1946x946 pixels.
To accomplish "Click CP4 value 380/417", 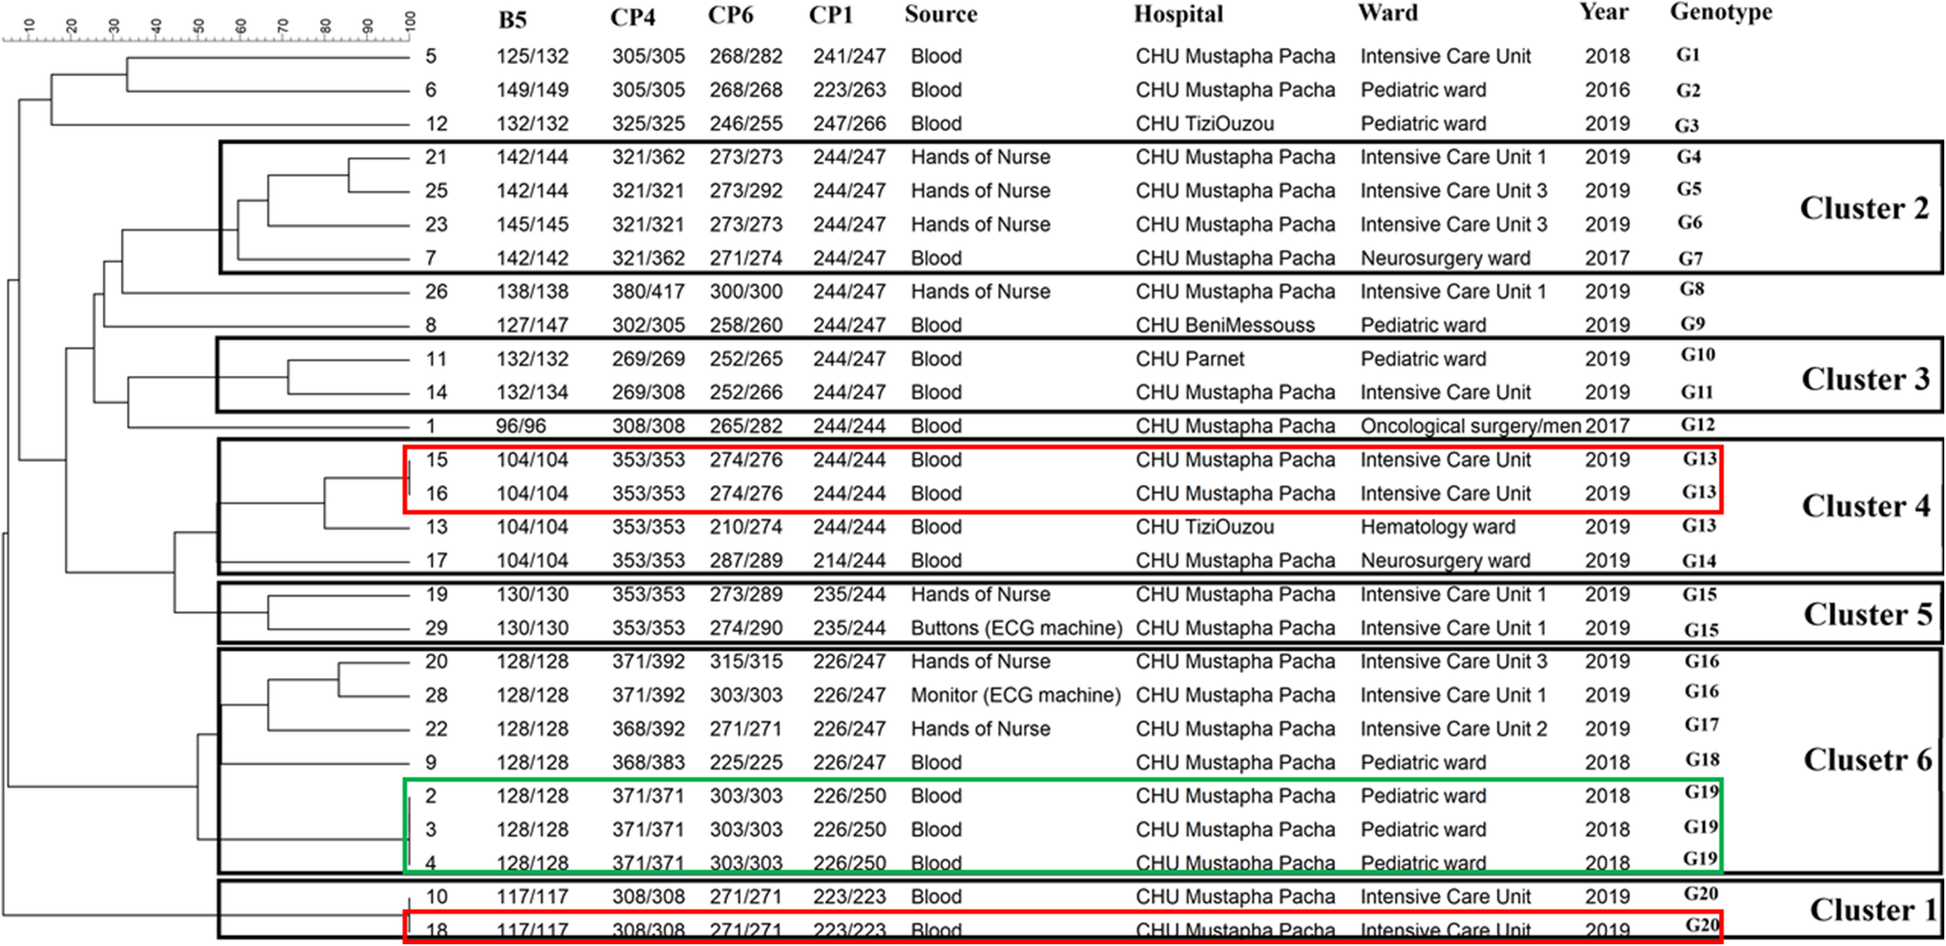I will [x=649, y=292].
